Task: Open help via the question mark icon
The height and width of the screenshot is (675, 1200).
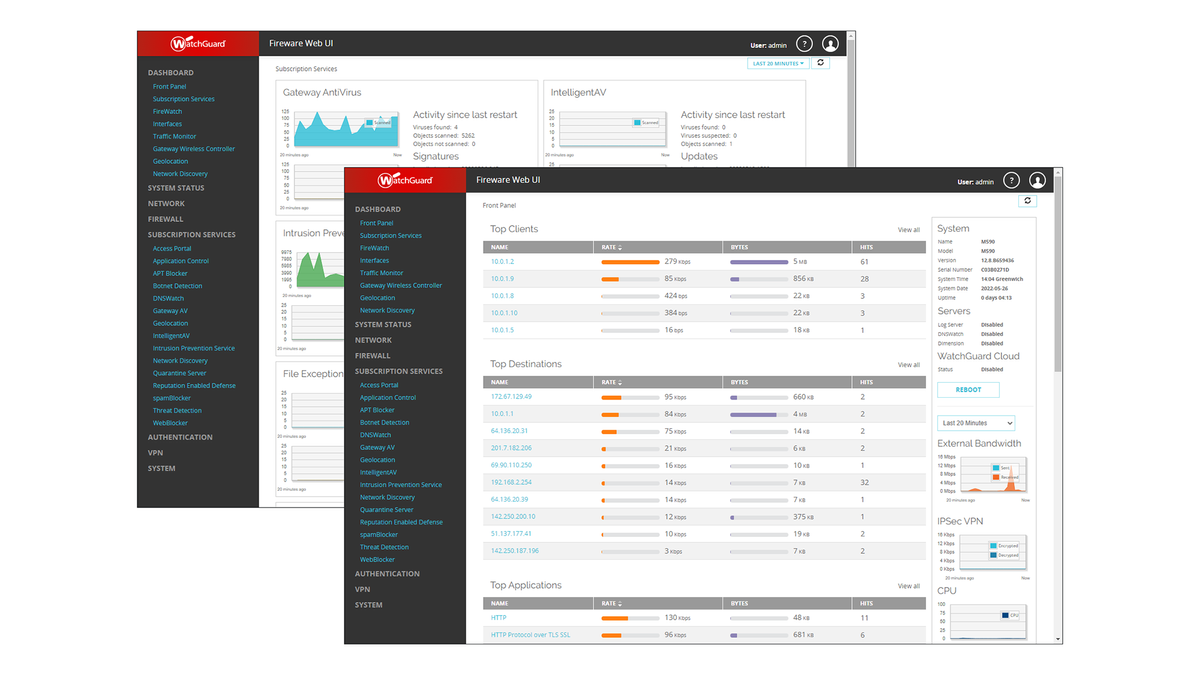Action: 1011,180
